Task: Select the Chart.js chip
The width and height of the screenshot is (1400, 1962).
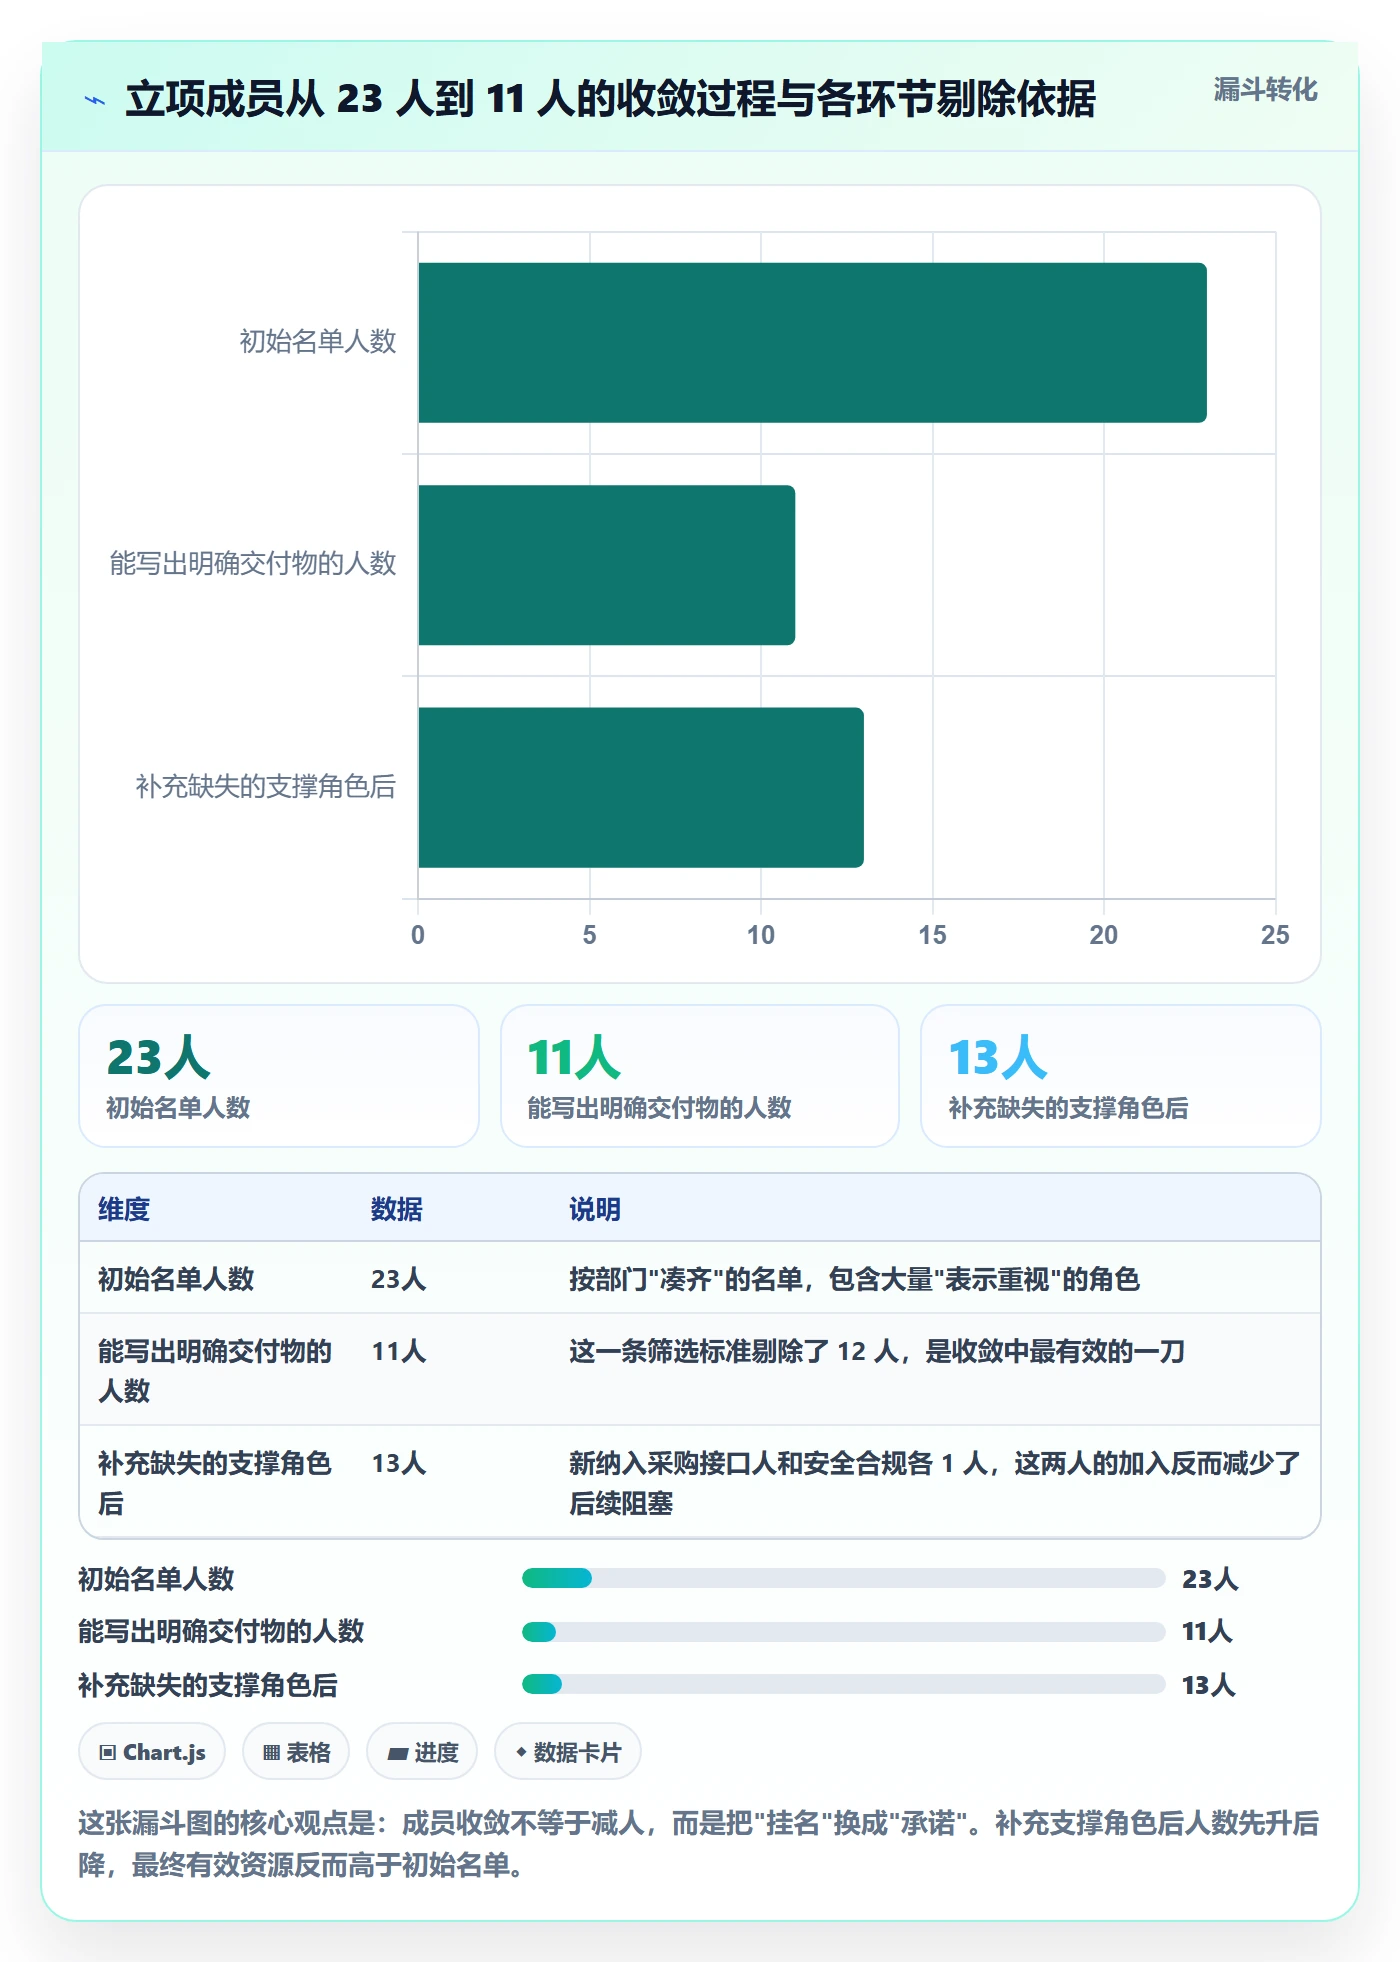Action: [x=152, y=1751]
